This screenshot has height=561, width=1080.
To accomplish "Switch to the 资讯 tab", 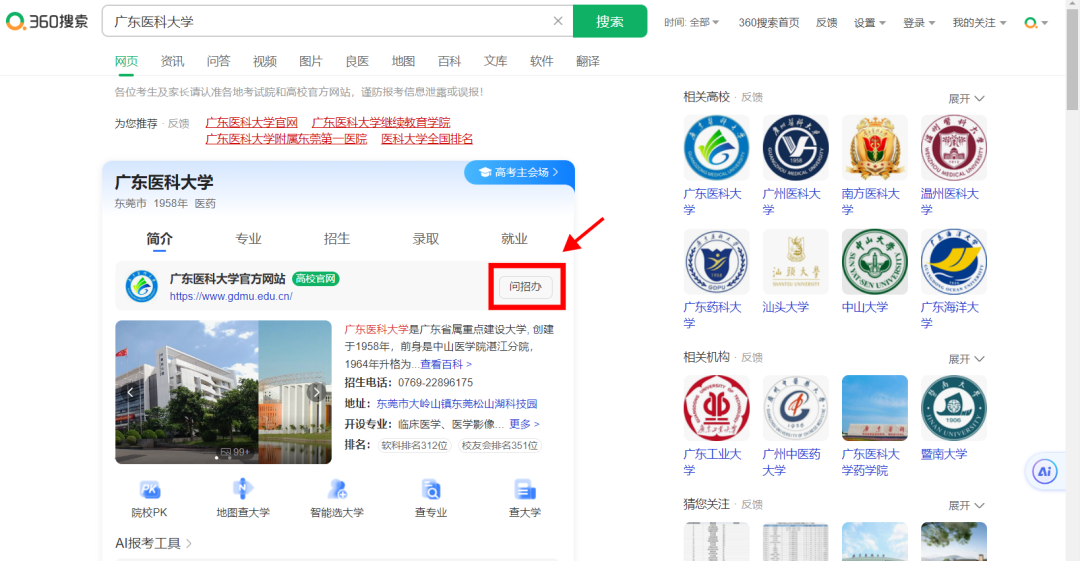I will 172,61.
